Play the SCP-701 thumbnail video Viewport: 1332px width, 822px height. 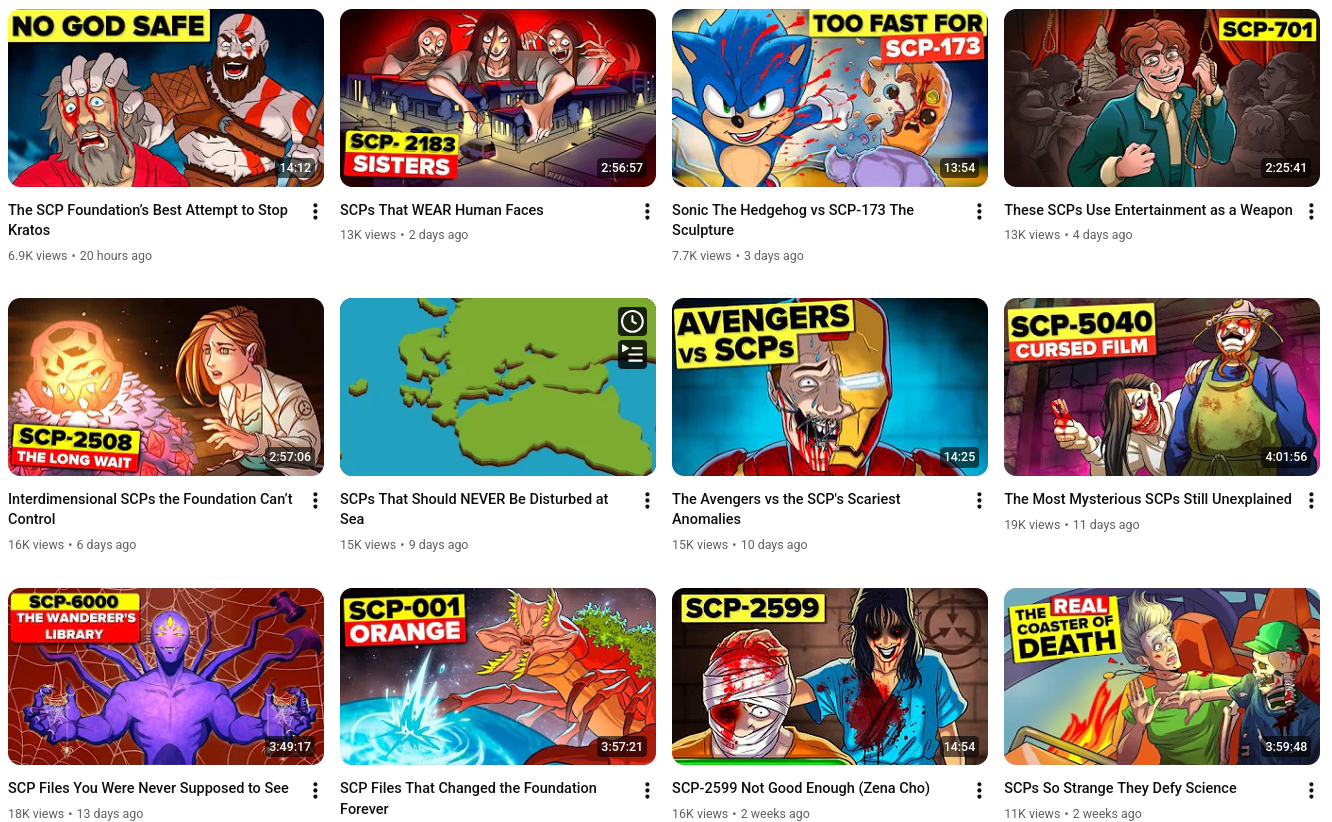(x=1162, y=98)
